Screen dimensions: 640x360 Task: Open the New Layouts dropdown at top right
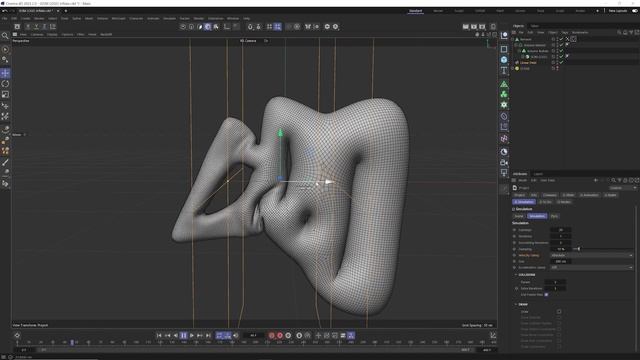click(618, 11)
